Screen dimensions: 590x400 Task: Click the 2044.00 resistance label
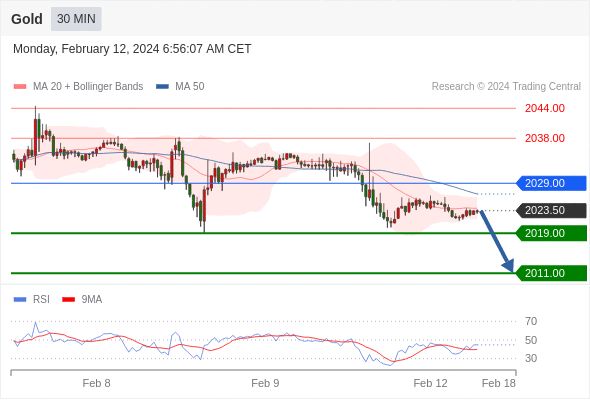click(x=544, y=108)
